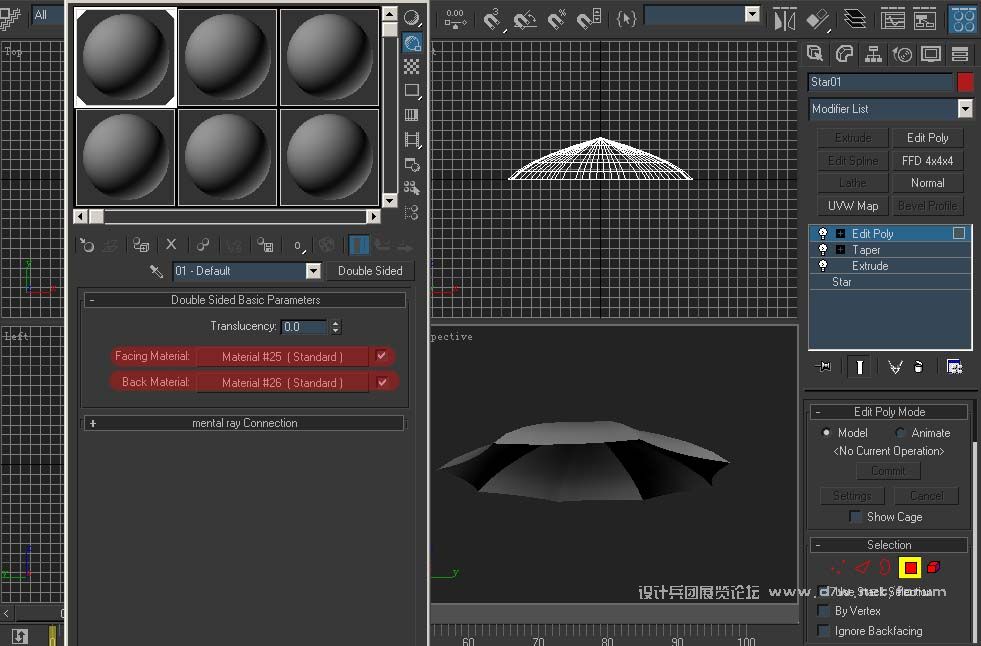Select the Model radio button

pos(826,432)
